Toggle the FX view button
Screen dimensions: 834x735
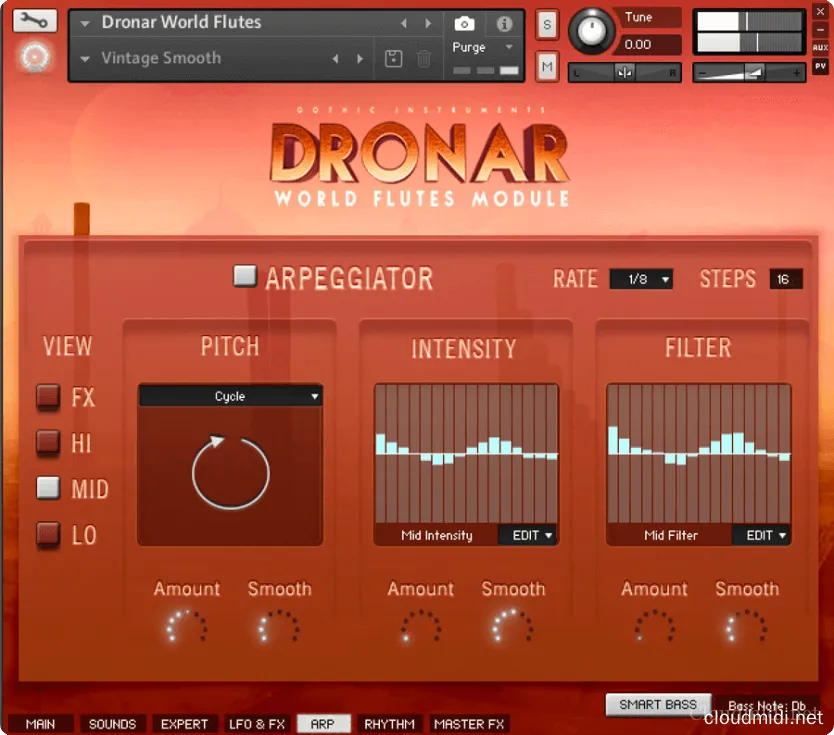pyautogui.click(x=49, y=397)
